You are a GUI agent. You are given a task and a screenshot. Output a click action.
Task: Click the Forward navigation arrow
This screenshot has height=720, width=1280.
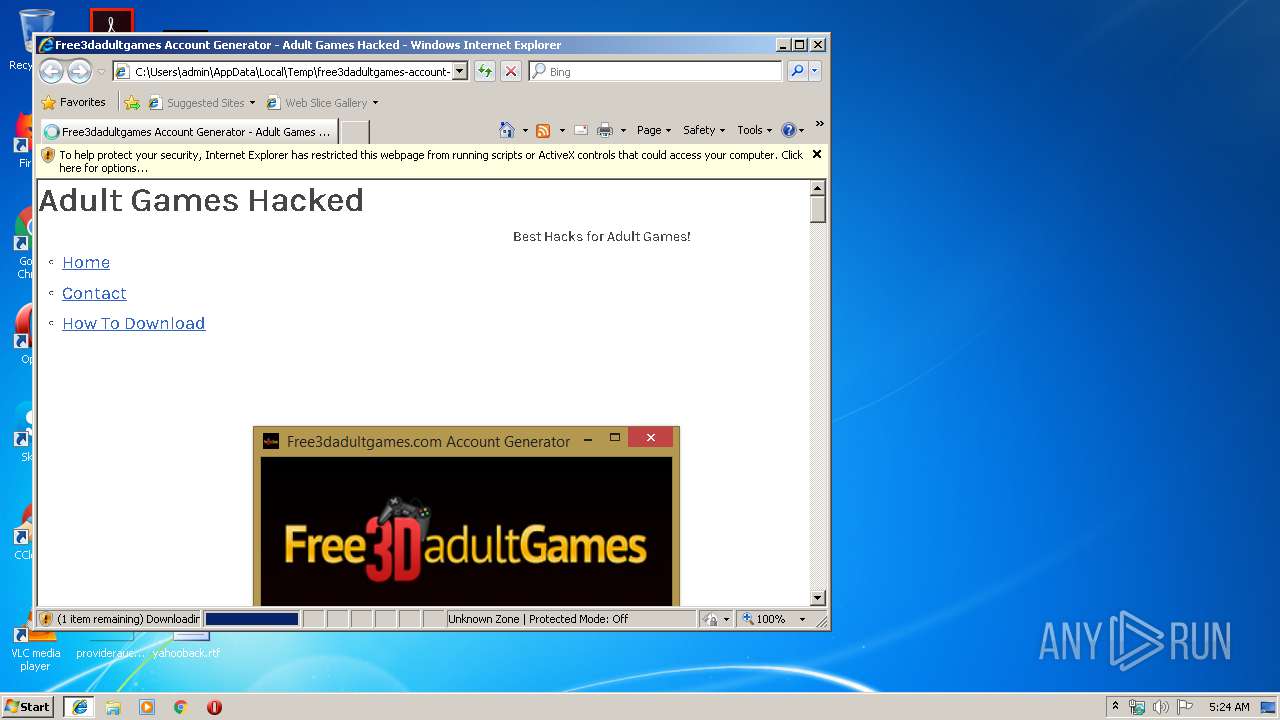79,71
